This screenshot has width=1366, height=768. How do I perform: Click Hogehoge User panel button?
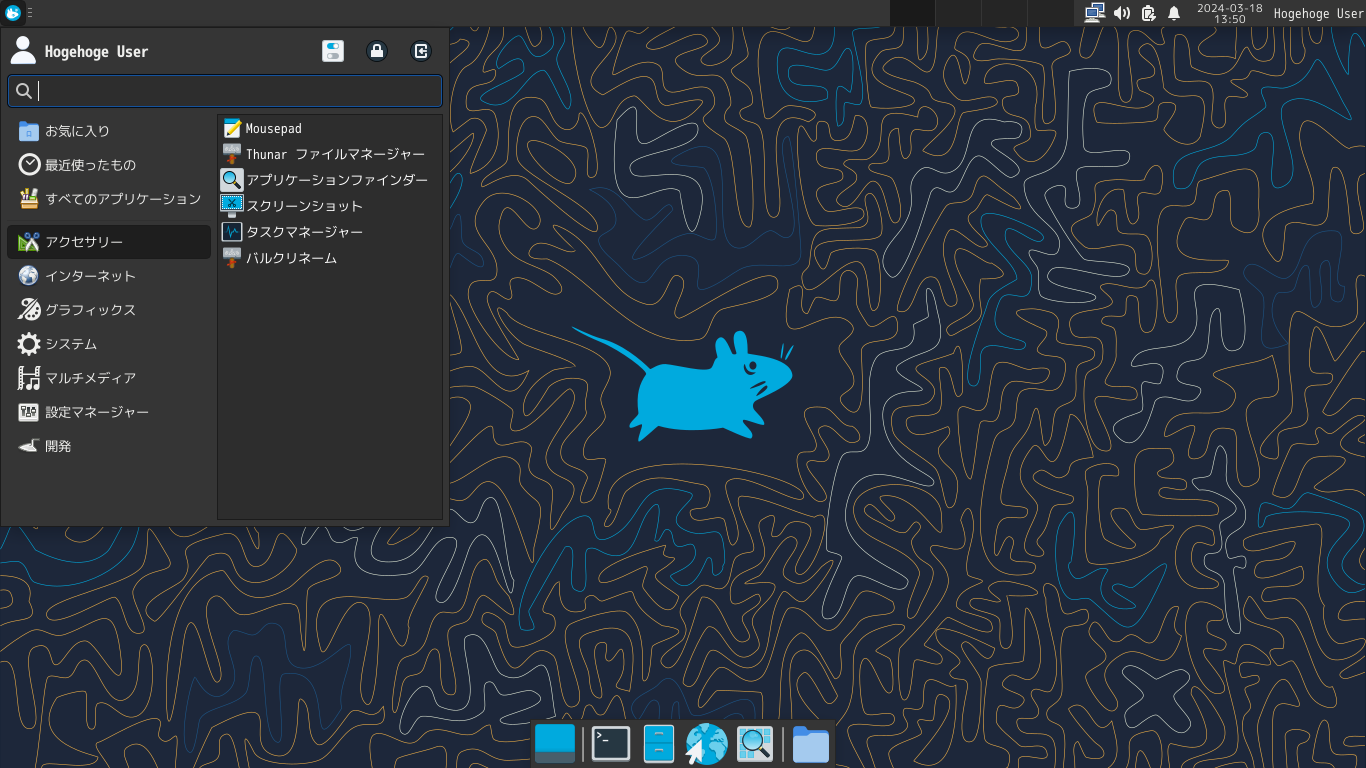[1318, 13]
